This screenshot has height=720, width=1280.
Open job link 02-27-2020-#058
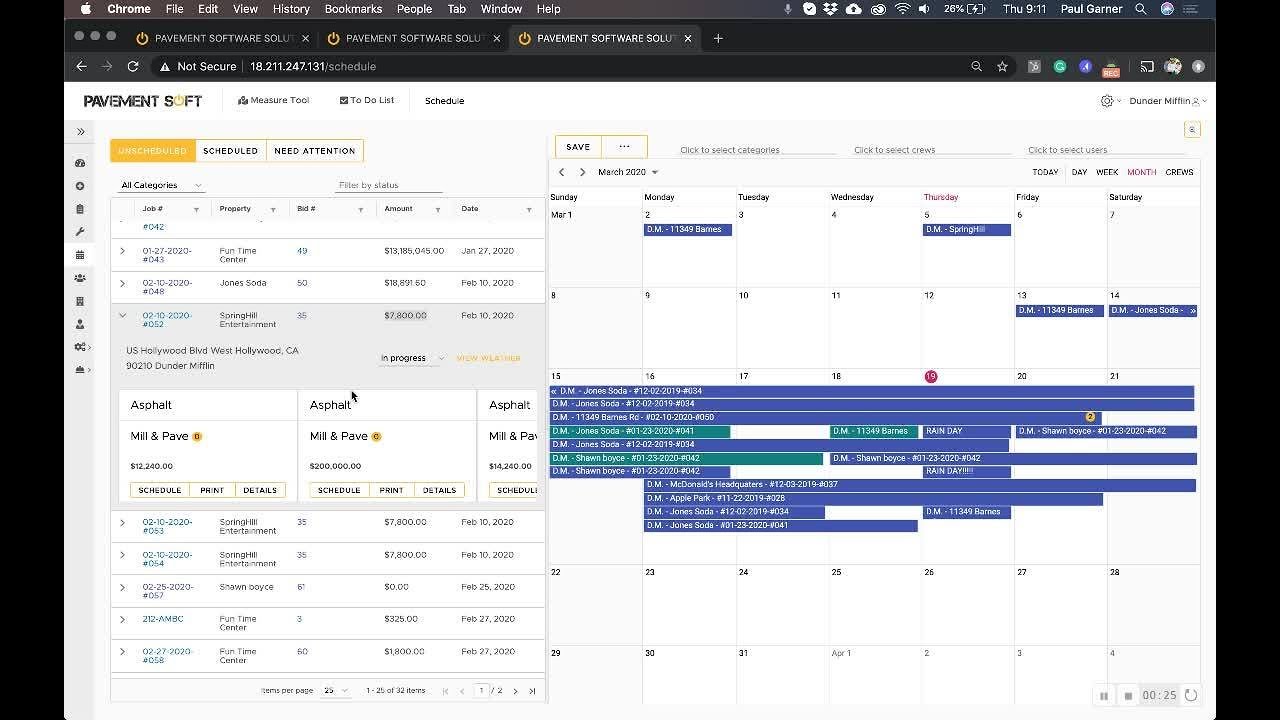(167, 655)
